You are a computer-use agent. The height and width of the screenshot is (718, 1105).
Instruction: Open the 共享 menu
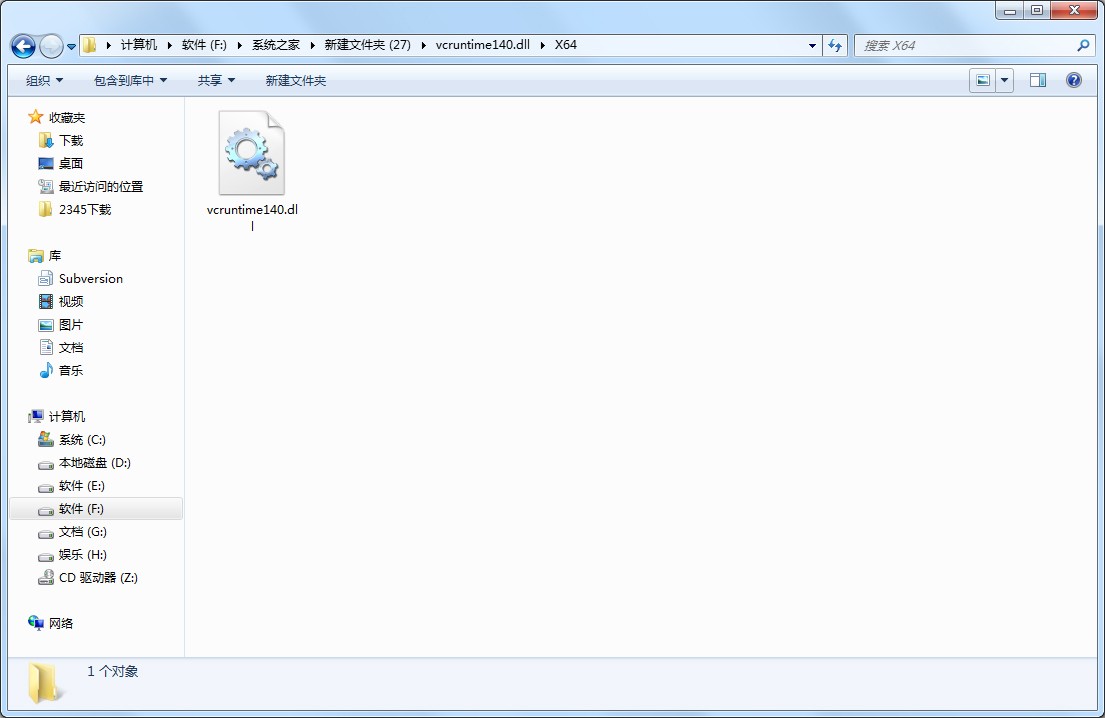(216, 80)
